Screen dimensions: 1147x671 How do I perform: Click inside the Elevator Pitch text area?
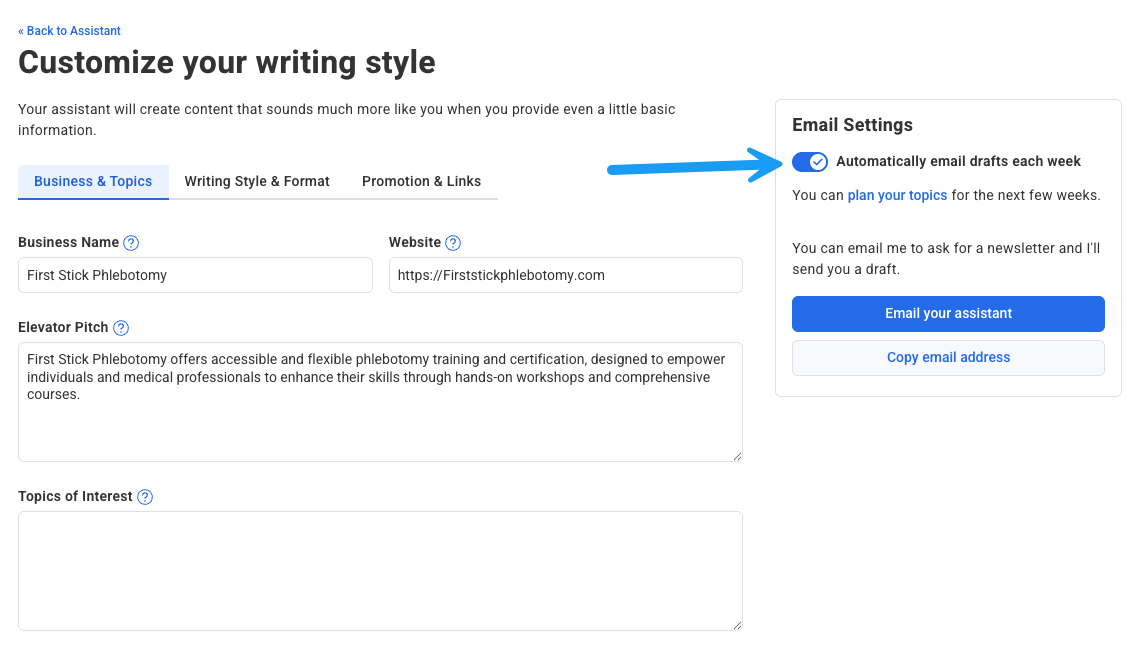coord(380,420)
